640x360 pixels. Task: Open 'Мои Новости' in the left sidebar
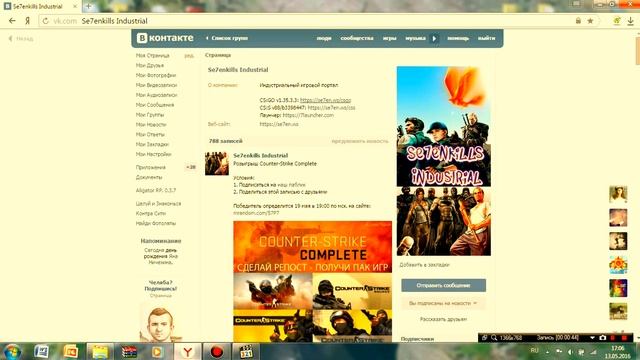point(151,124)
